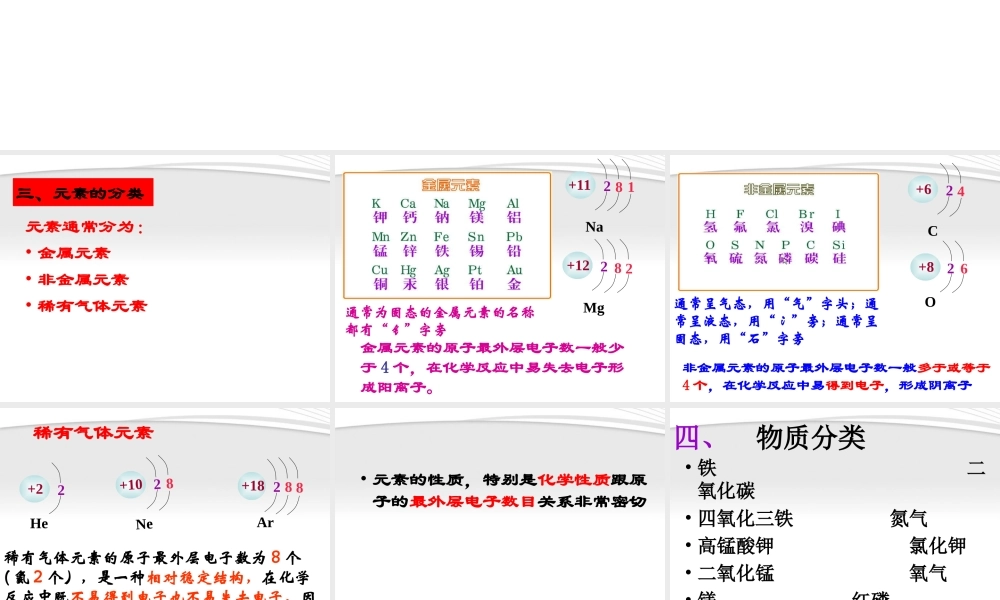The height and width of the screenshot is (600, 1000).
Task: Click the 'F 氟' entry in nonmetals table
Action: tap(740, 221)
